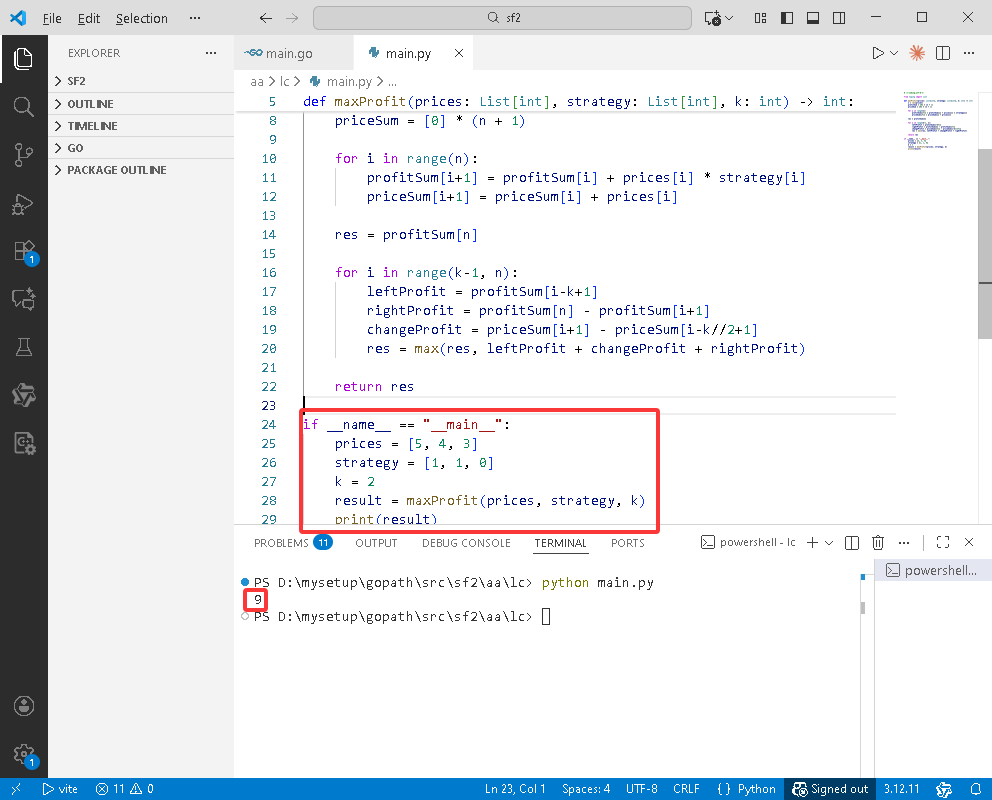Open the overflow menu ellipsis in menu bar

pyautogui.click(x=195, y=18)
